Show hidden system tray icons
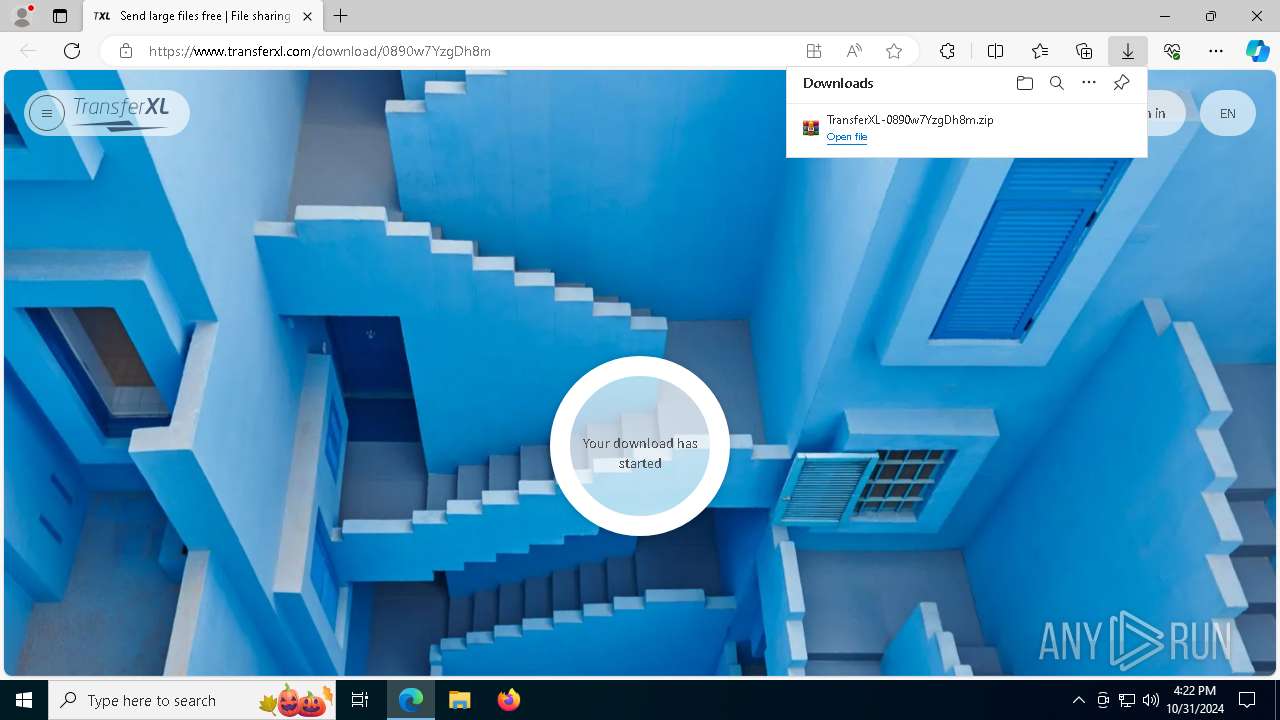Viewport: 1280px width, 720px height. [1078, 700]
